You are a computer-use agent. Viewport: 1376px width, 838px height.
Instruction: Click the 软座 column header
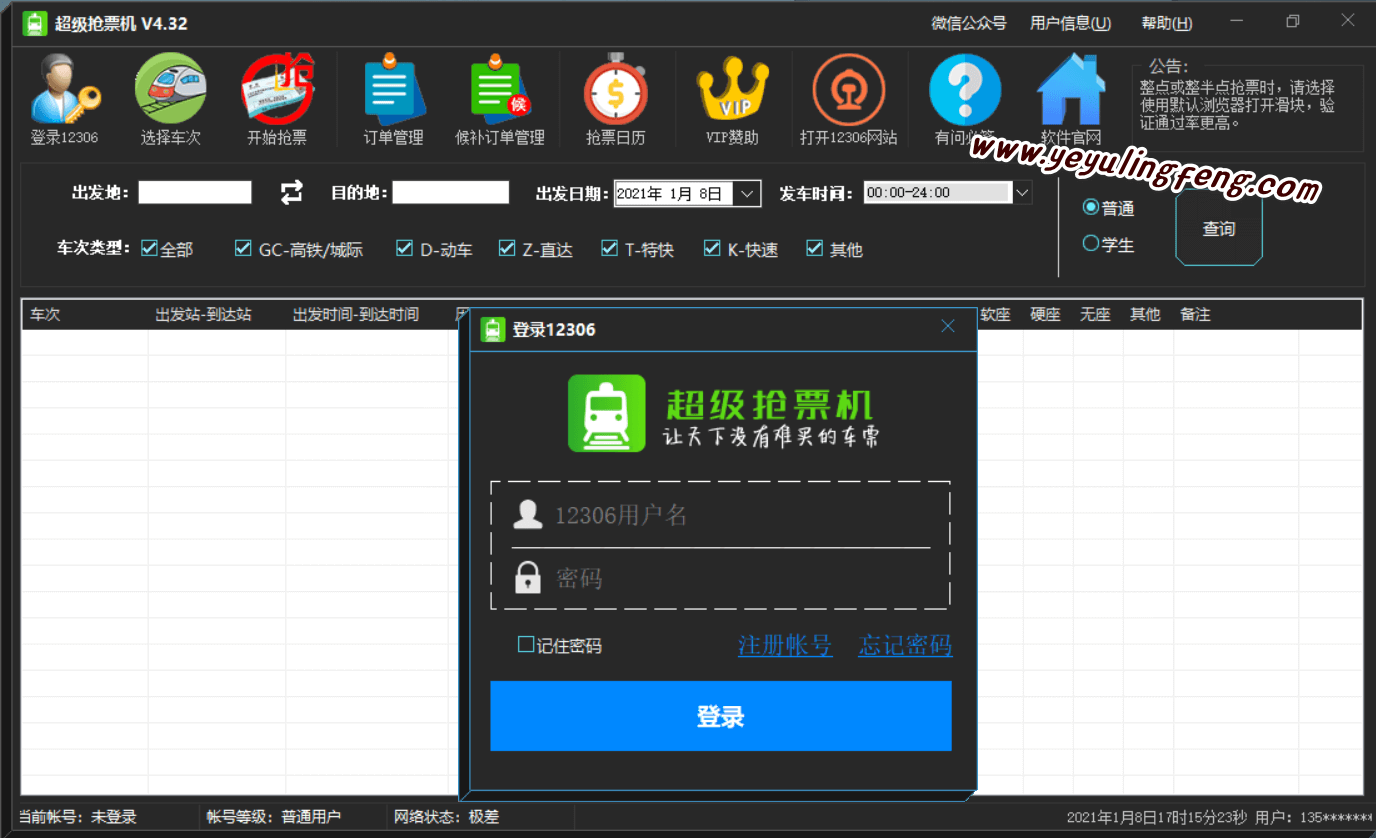996,314
